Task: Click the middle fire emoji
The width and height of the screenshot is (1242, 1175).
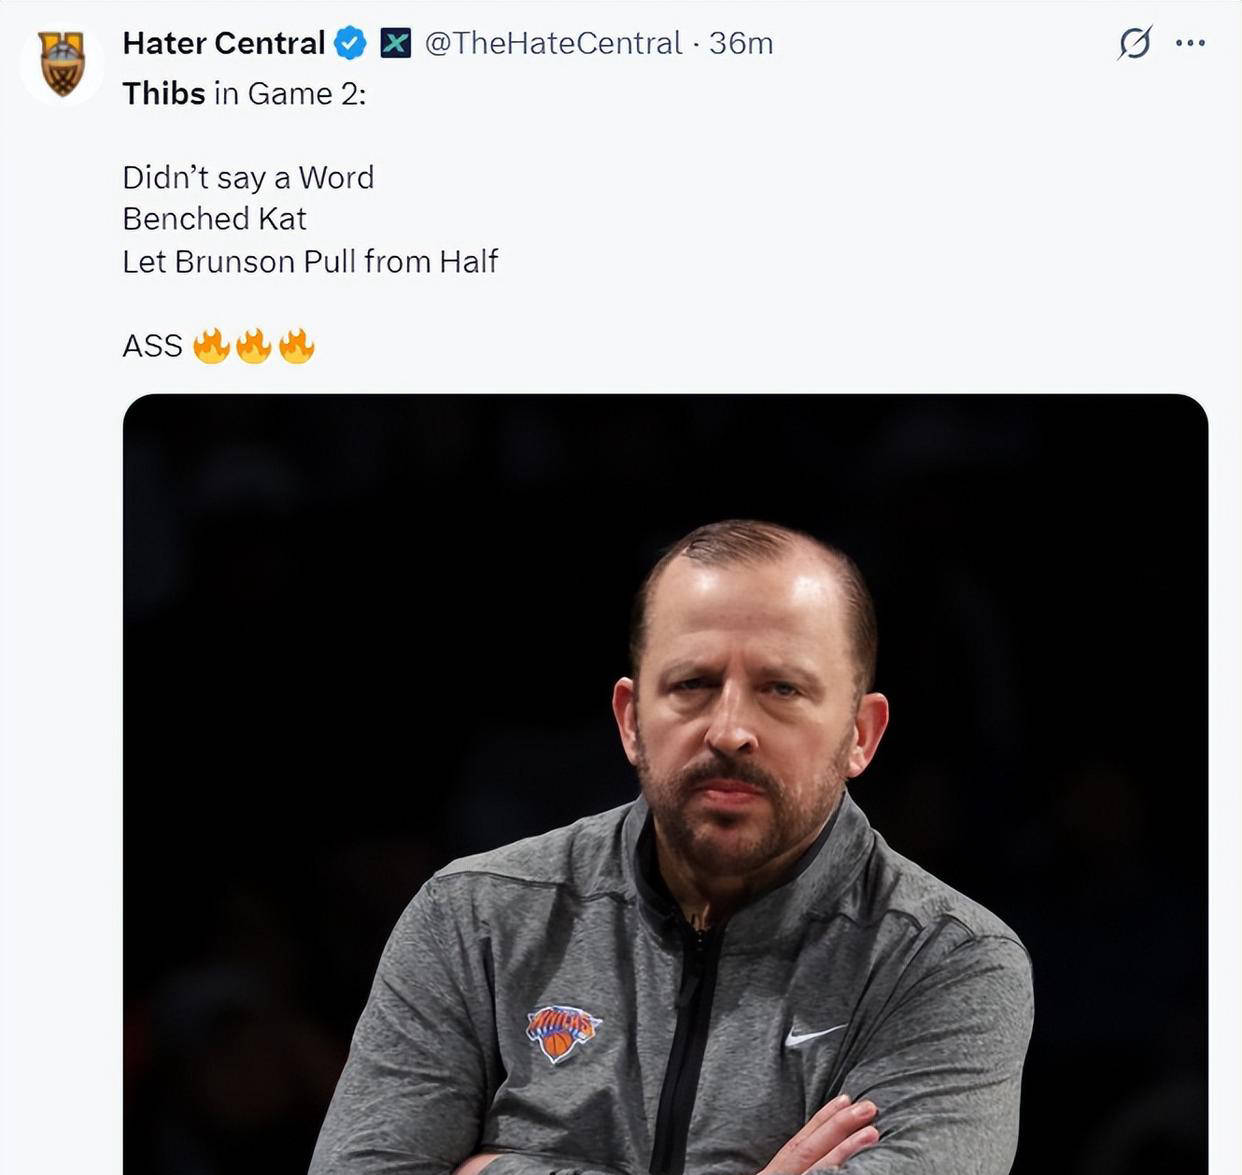Action: click(x=254, y=345)
